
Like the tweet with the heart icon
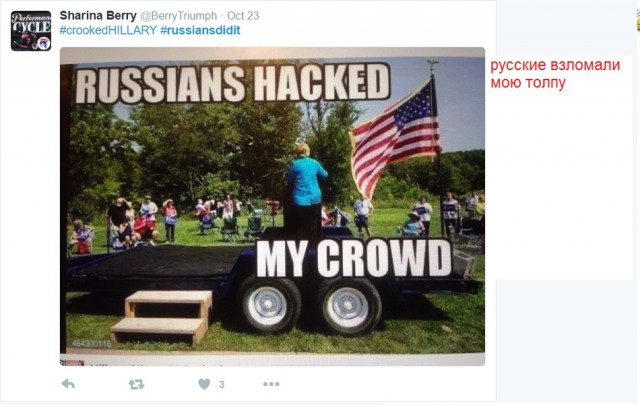point(204,384)
